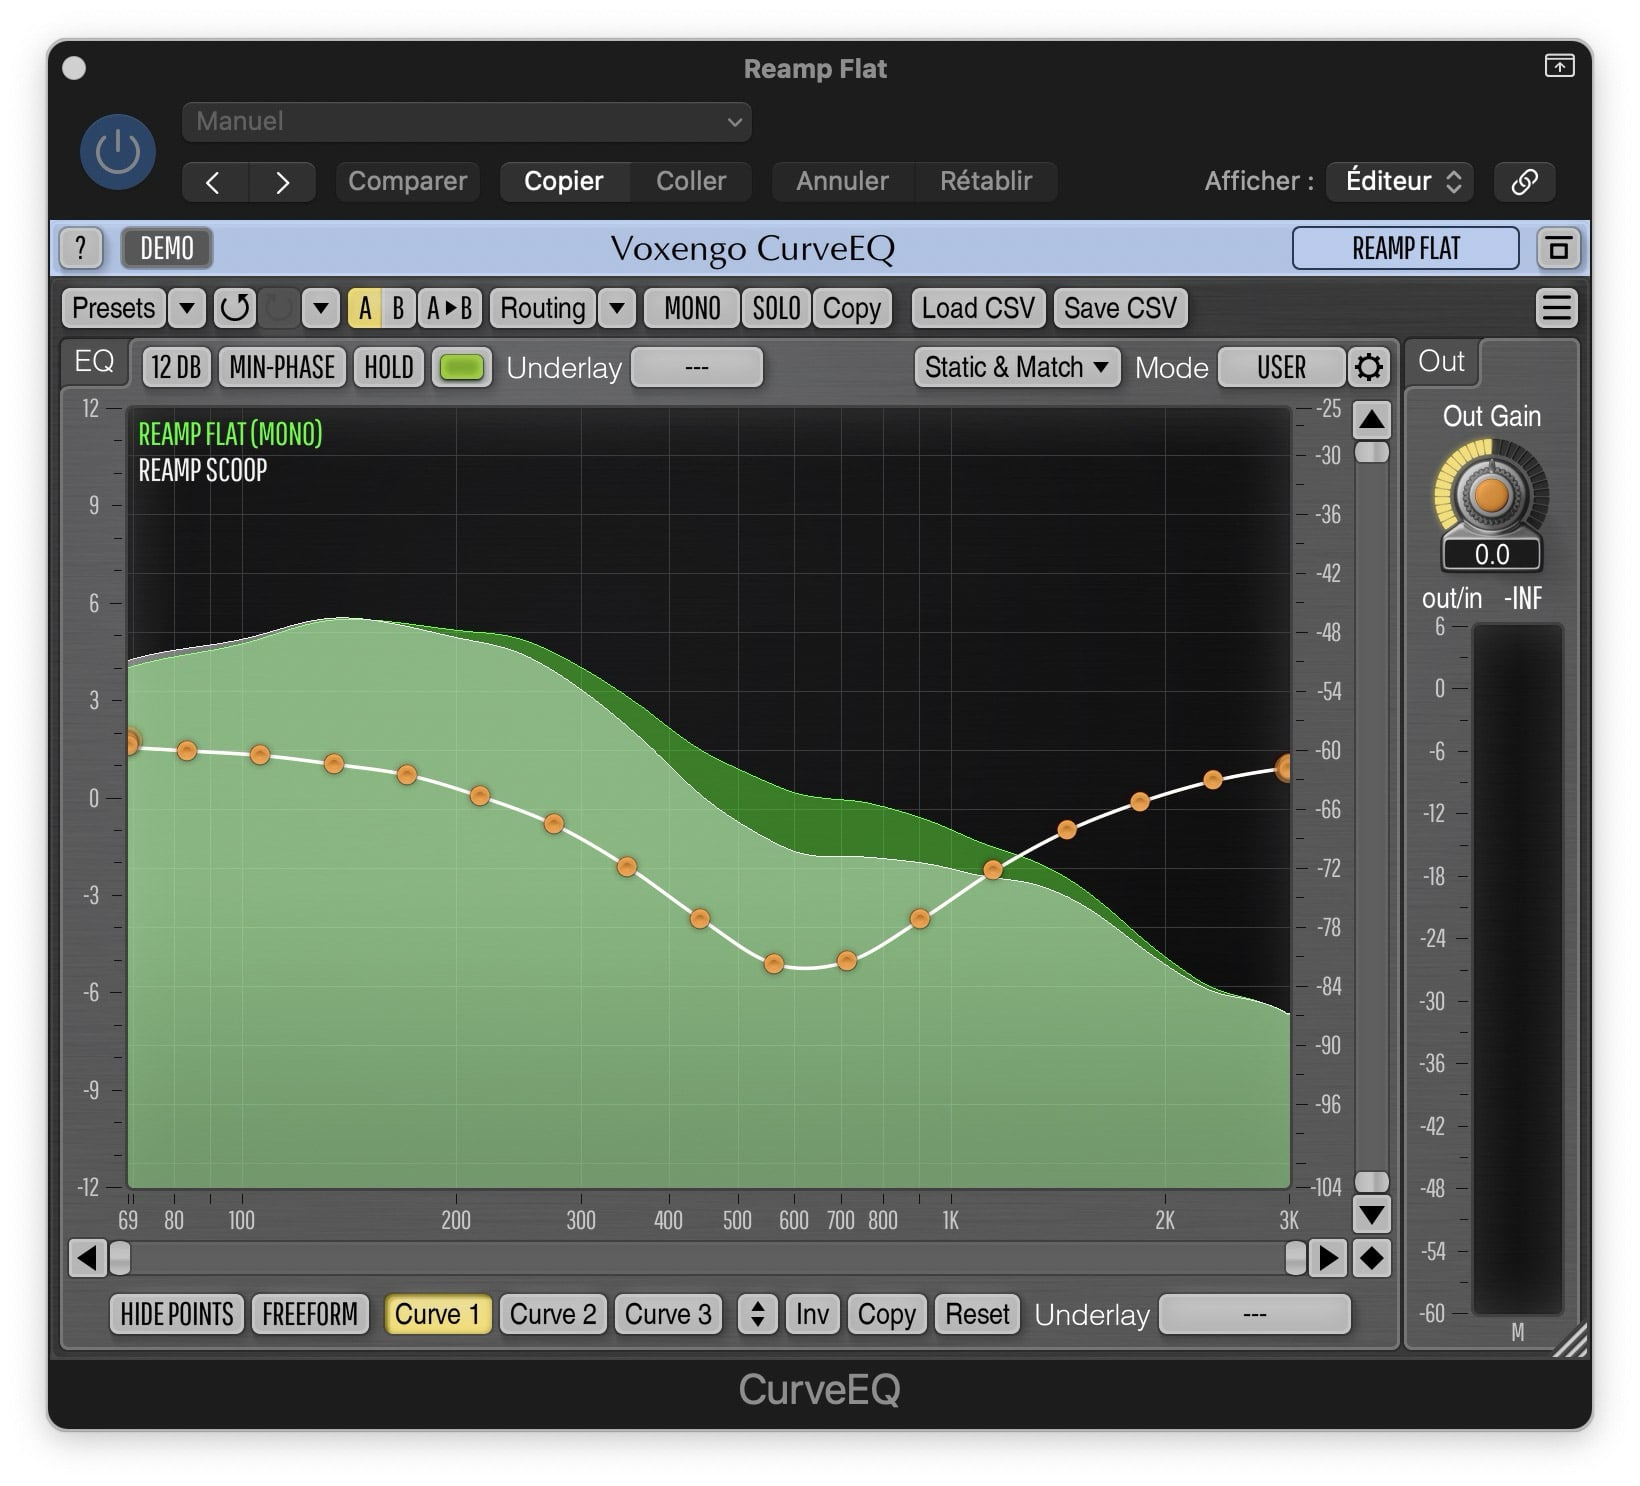Click the top-right window pop-out icon

[x=1560, y=66]
